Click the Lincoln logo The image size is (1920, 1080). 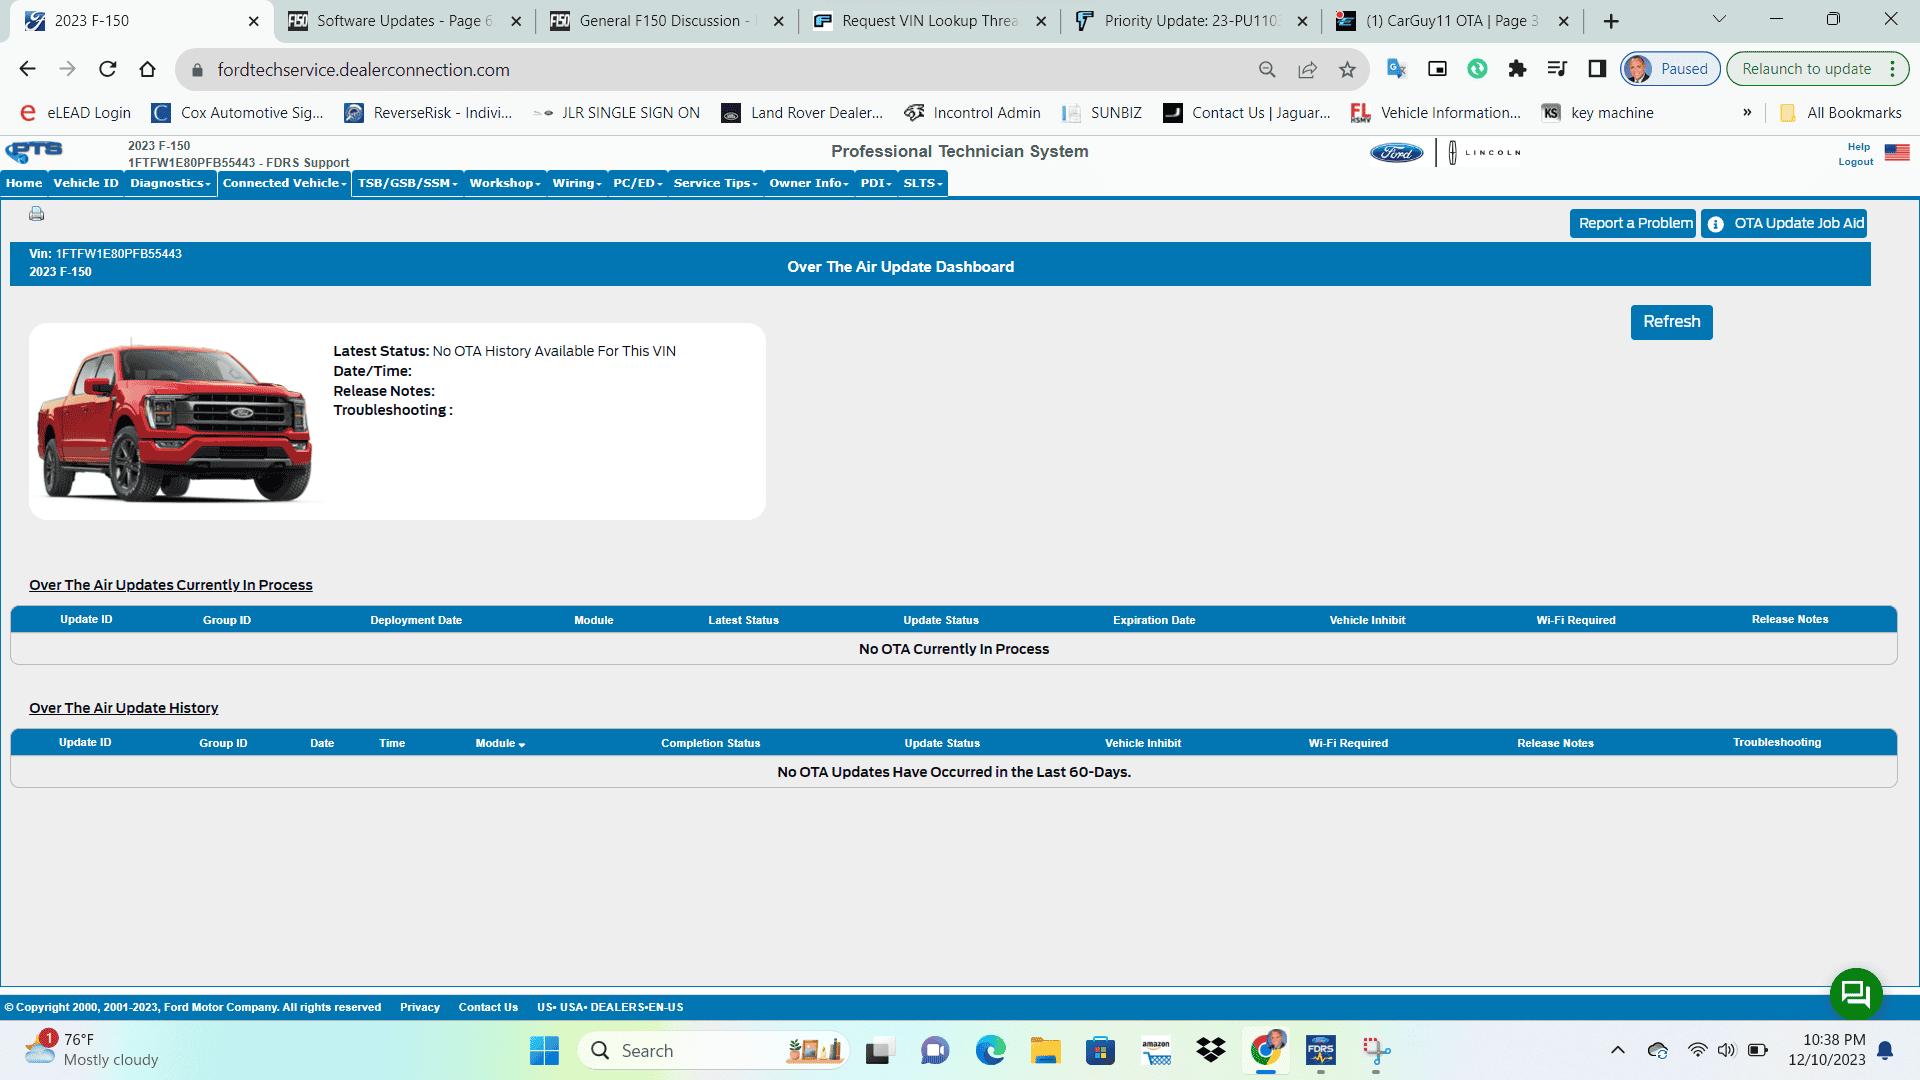point(1484,153)
